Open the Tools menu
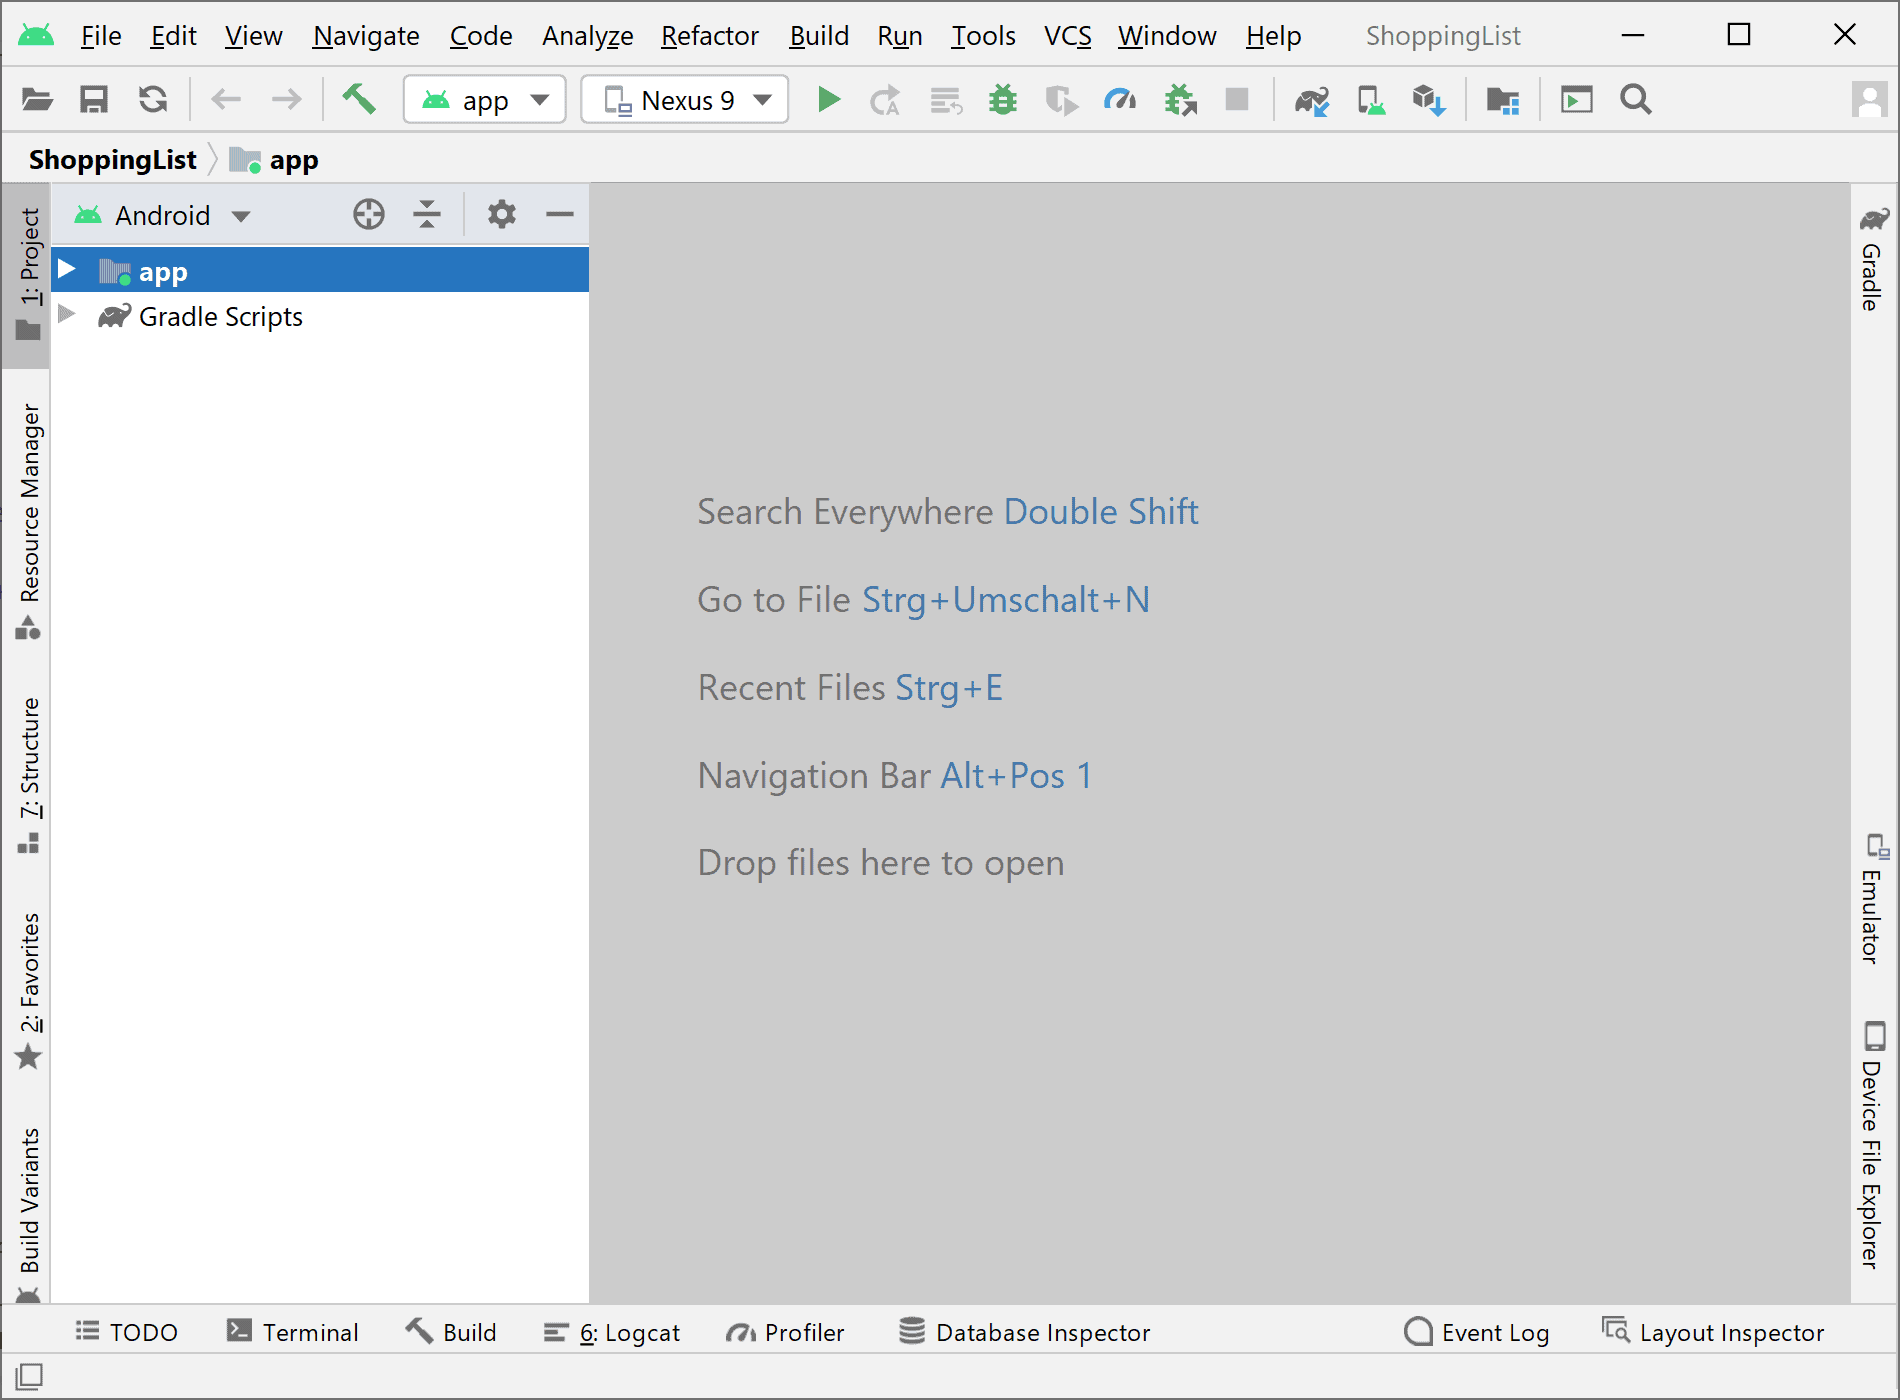This screenshot has width=1900, height=1400. click(983, 36)
